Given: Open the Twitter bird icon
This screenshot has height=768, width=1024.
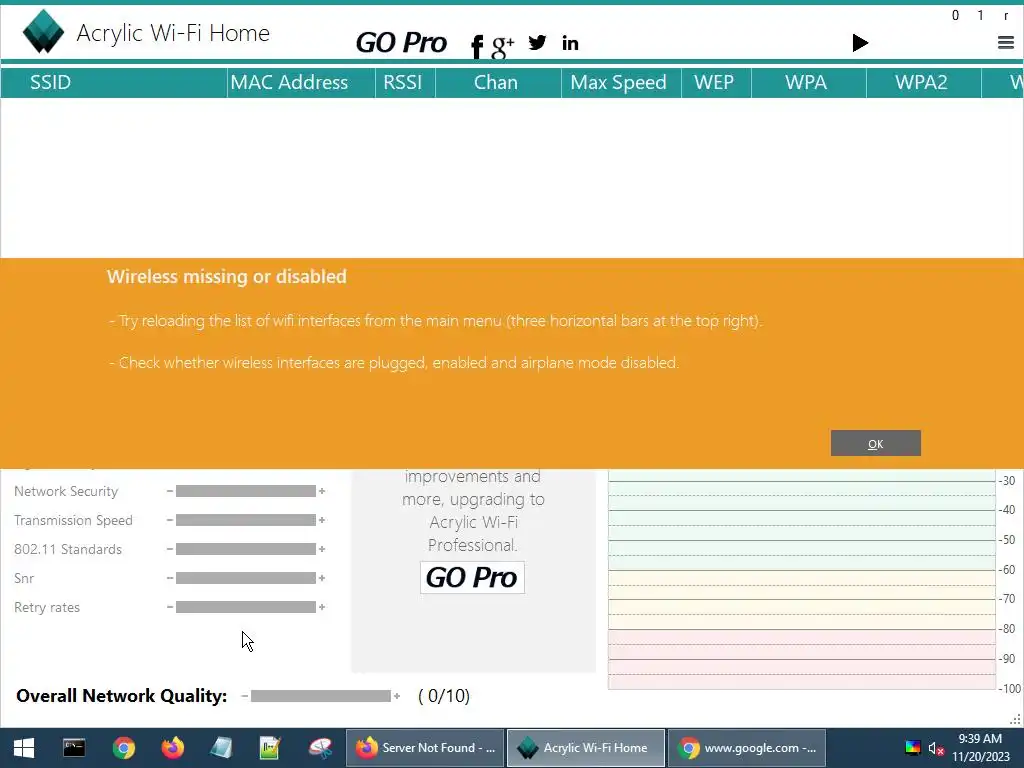Looking at the screenshot, I should [x=537, y=42].
